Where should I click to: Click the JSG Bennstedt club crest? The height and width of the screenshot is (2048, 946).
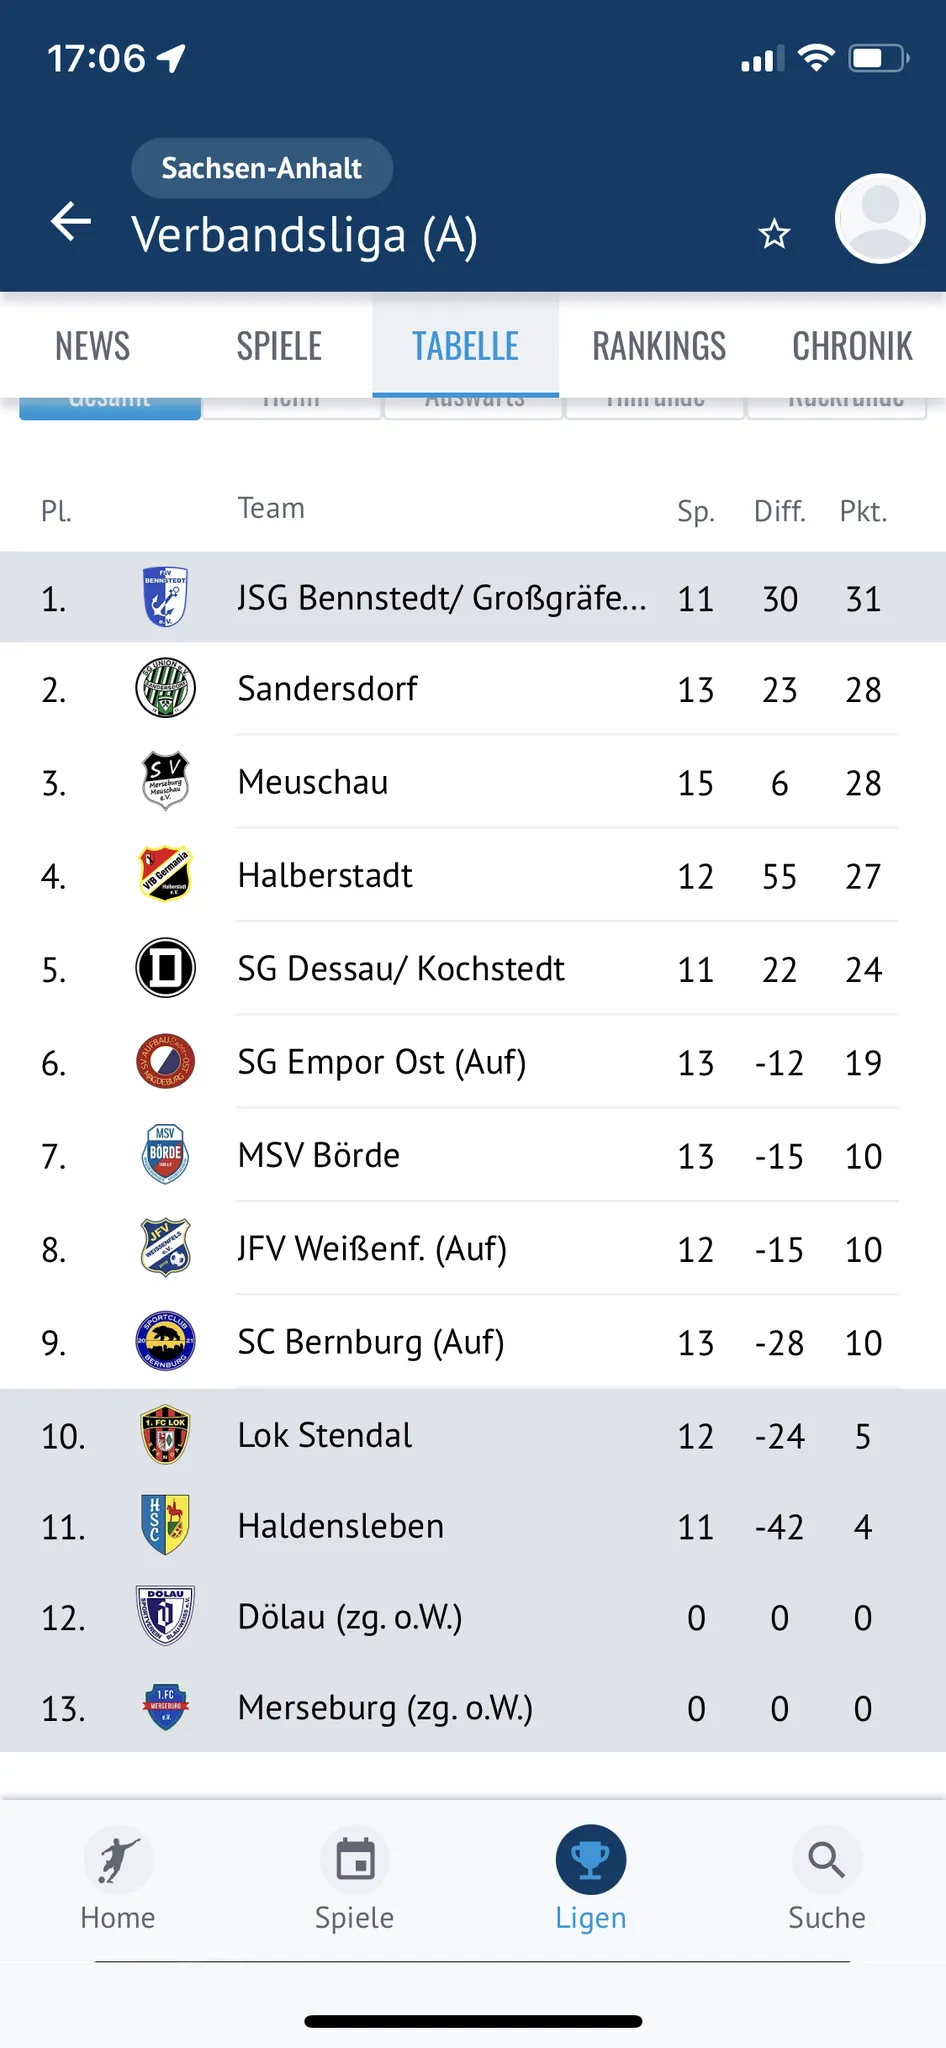coord(165,597)
